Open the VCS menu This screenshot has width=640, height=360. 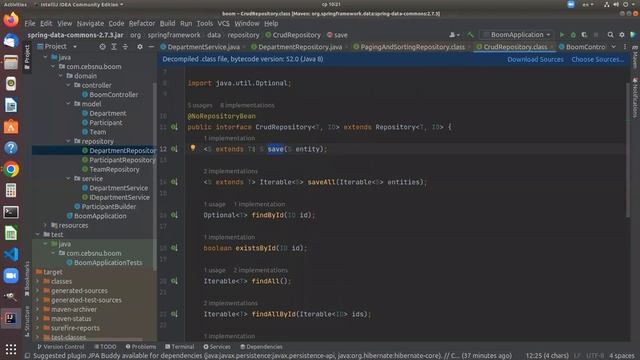[x=223, y=24]
